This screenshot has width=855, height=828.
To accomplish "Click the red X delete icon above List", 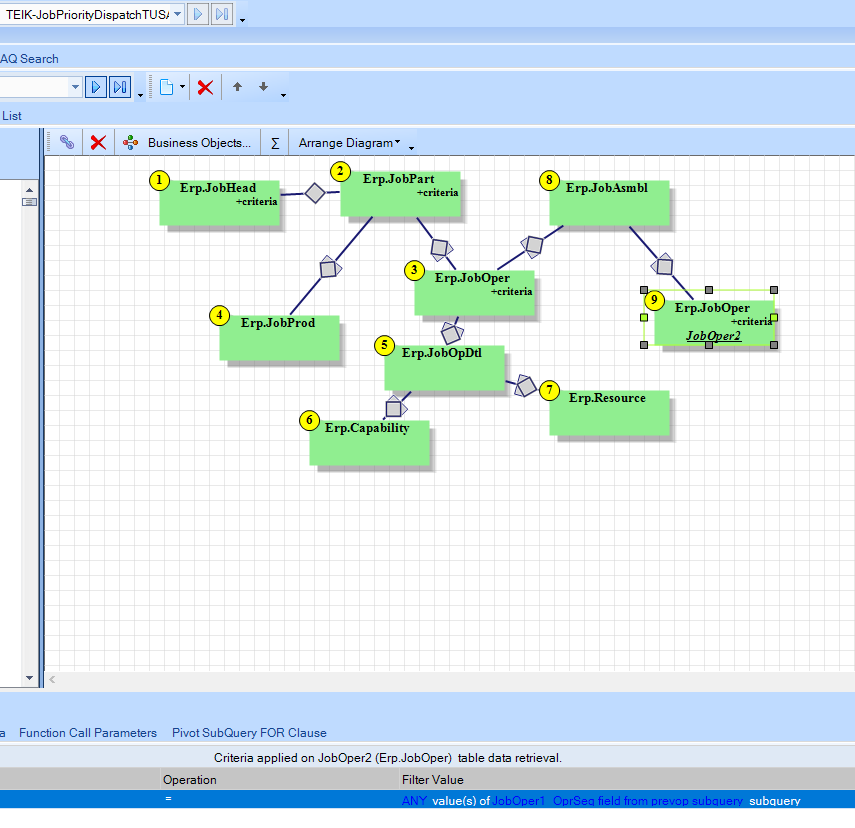I will tap(205, 87).
